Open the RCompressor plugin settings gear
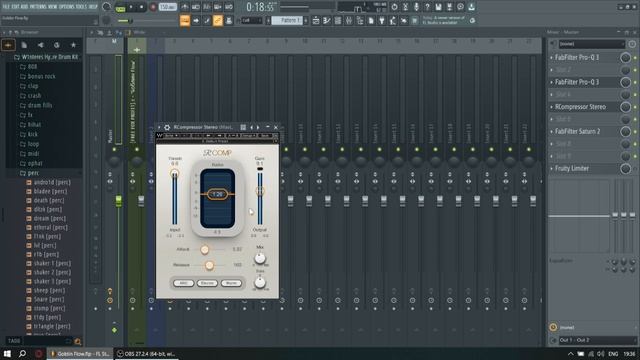The height and width of the screenshot is (360, 640). point(167,127)
